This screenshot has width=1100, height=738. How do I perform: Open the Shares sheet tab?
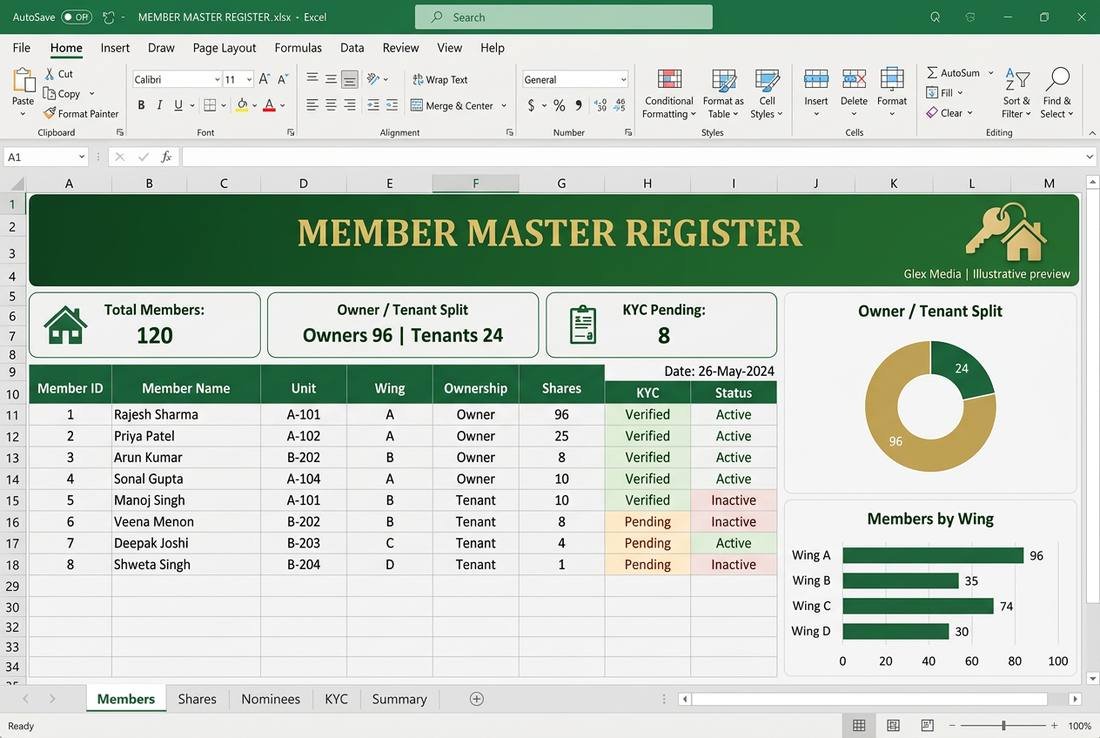click(197, 699)
